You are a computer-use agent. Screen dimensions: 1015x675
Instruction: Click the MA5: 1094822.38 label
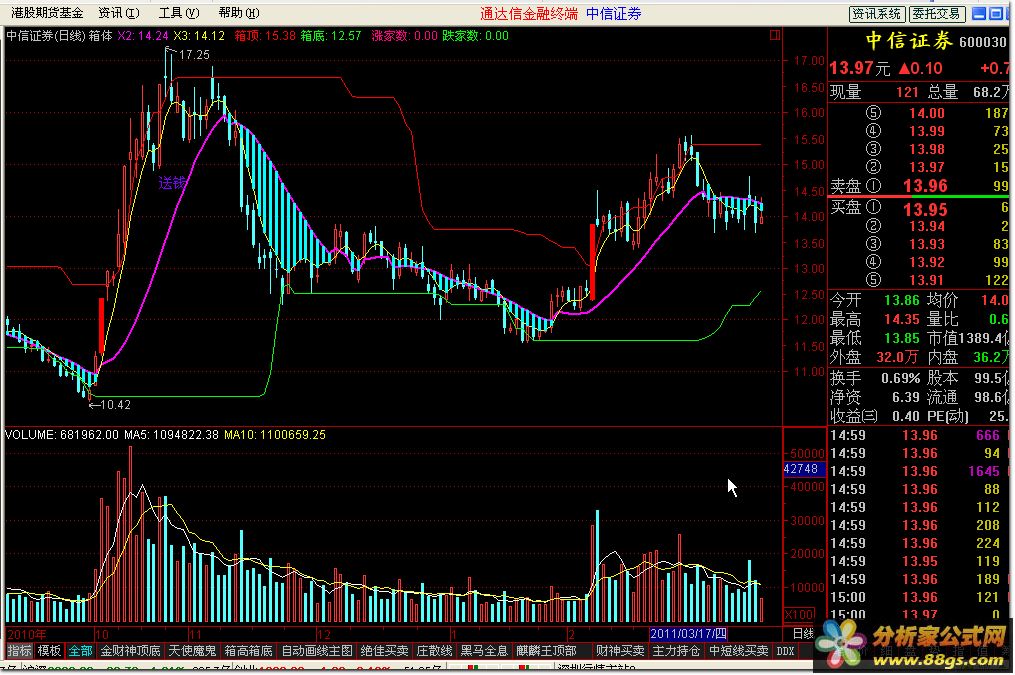172,435
